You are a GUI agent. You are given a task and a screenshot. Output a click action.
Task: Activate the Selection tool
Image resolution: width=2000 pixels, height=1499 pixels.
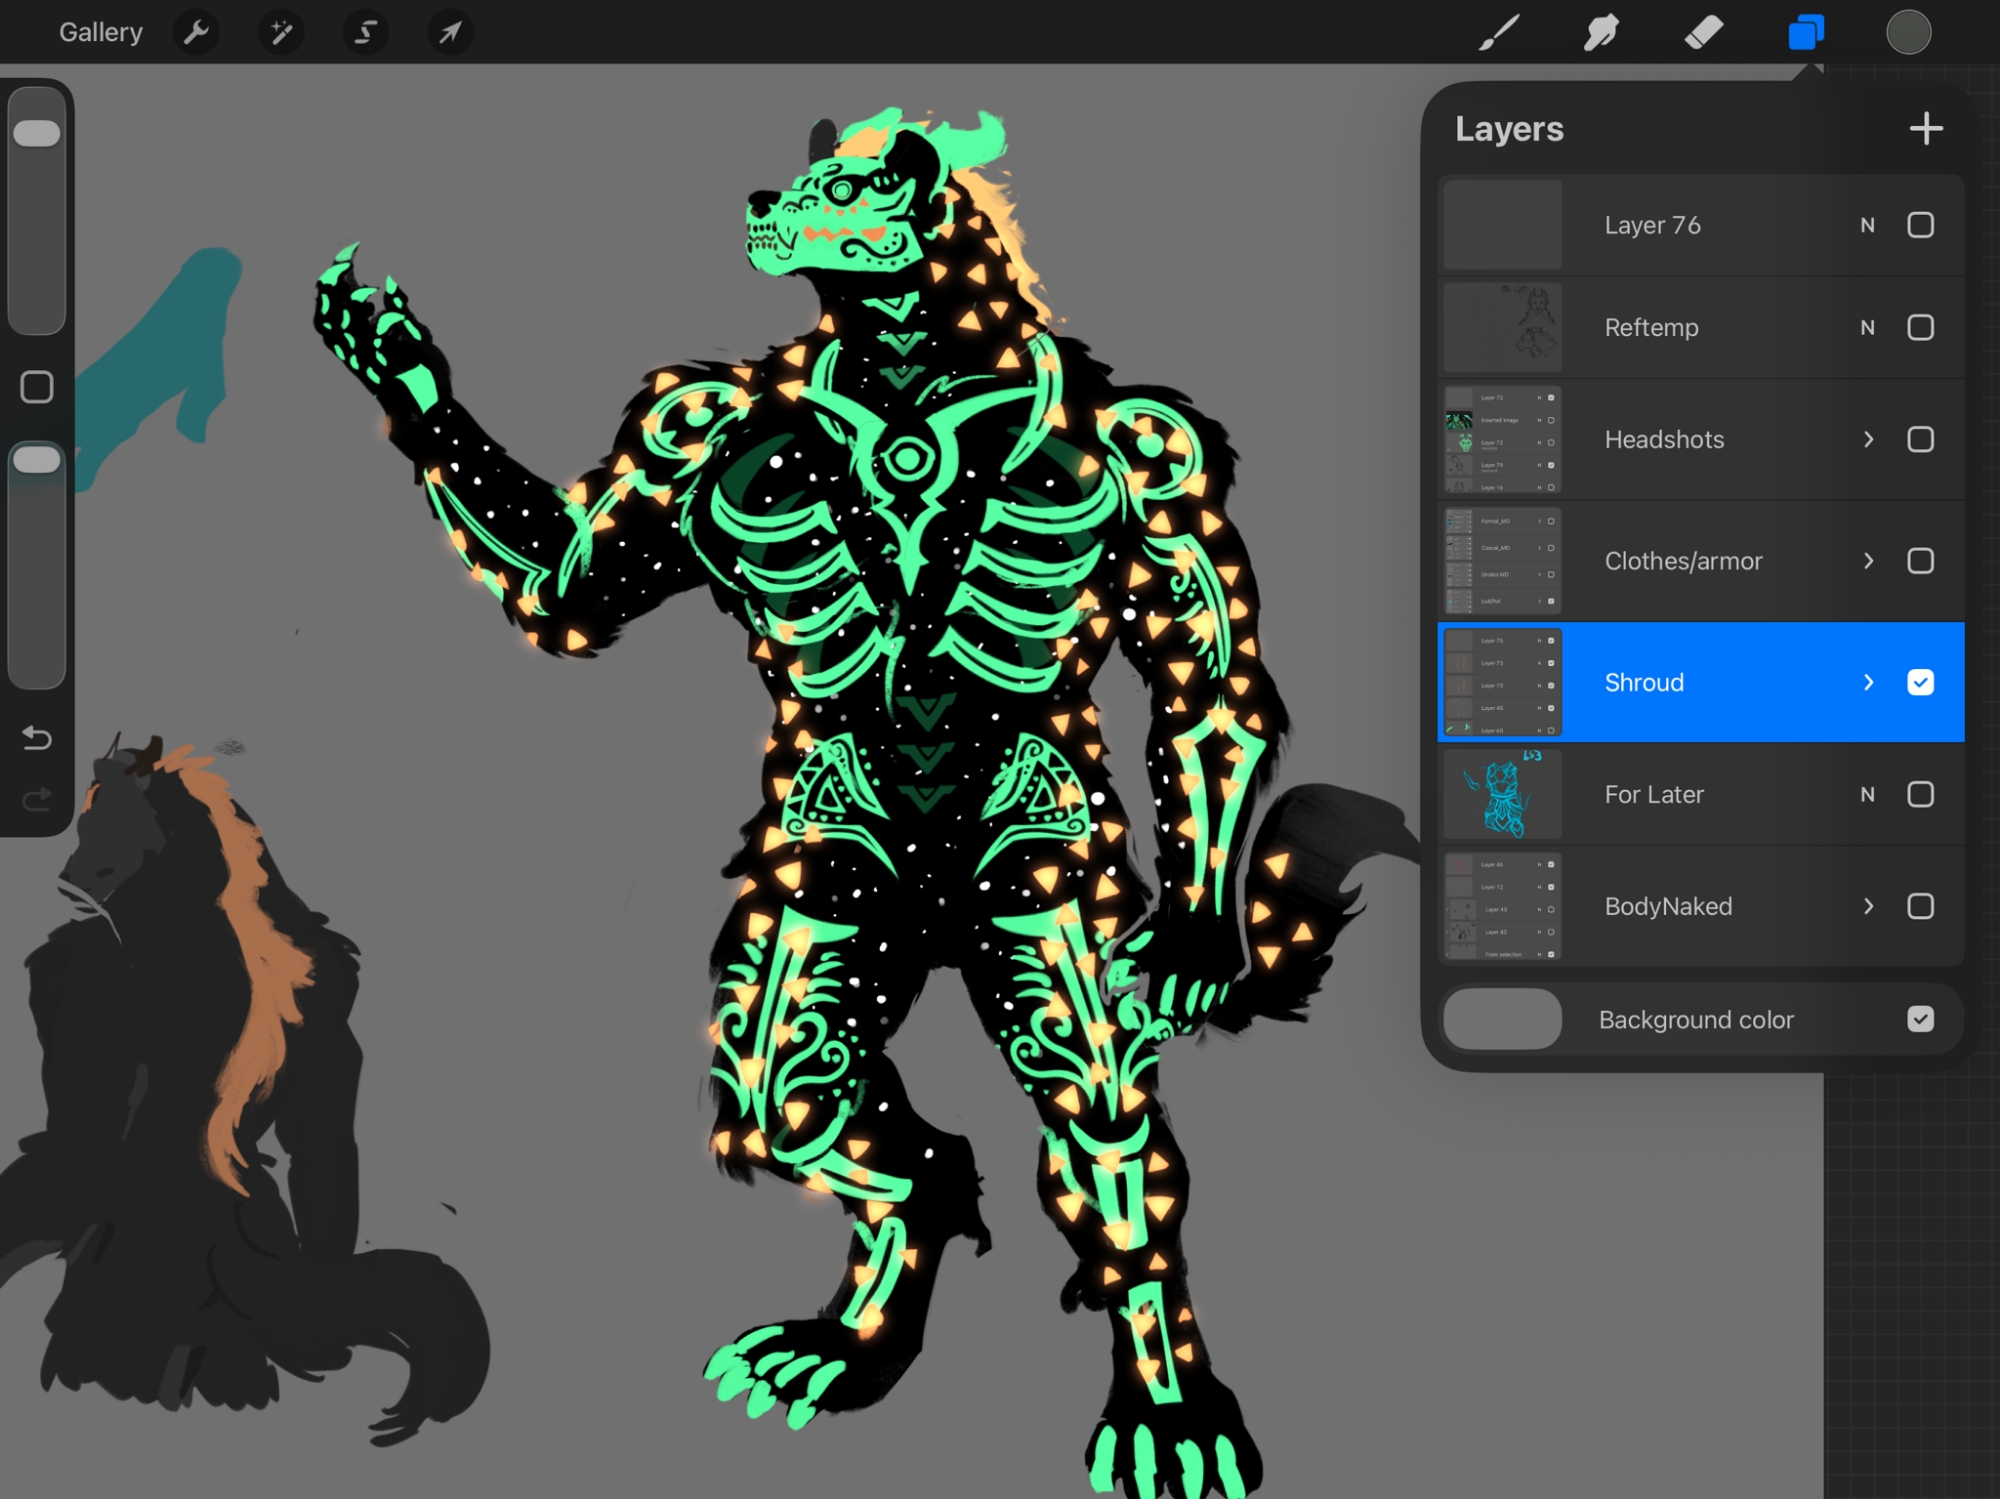[x=366, y=32]
